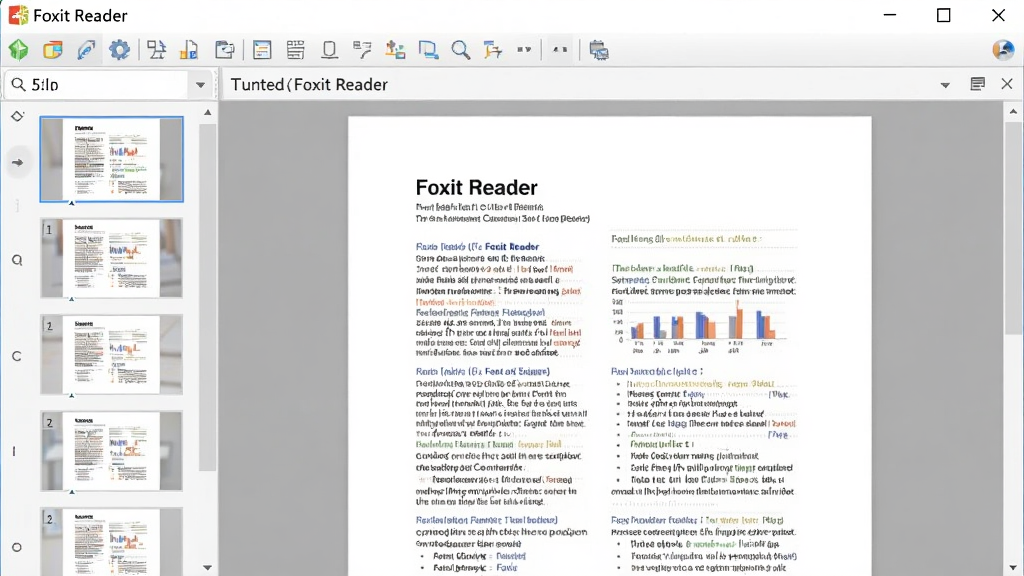Open the user account avatar
This screenshot has width=1024, height=576.
(x=1002, y=50)
